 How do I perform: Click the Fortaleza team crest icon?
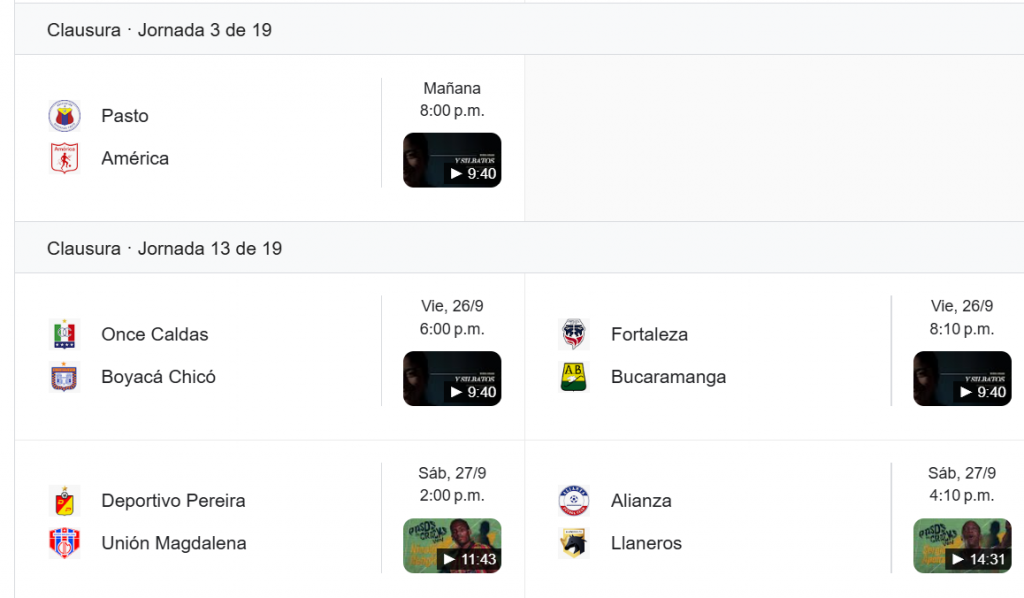coord(574,334)
